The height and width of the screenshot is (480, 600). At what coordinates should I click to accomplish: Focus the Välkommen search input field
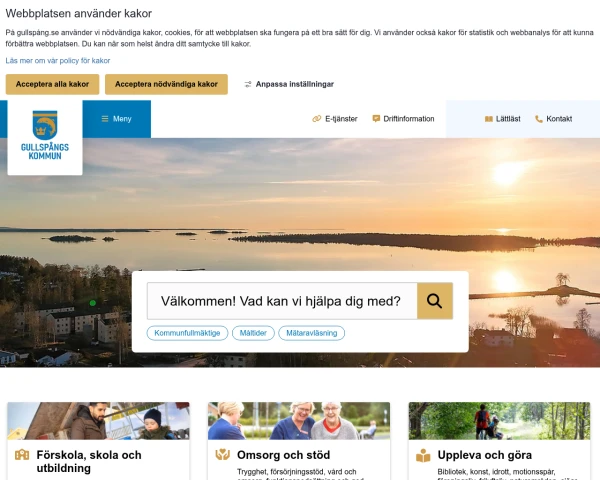(282, 301)
